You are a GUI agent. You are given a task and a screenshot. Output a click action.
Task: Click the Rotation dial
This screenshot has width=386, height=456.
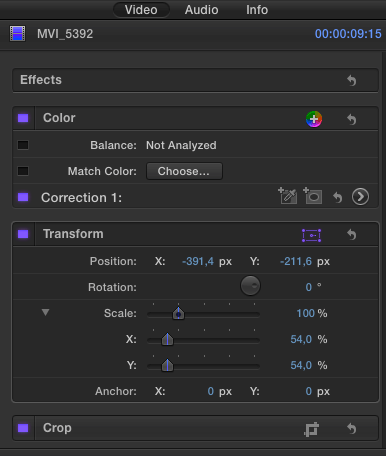(250, 286)
